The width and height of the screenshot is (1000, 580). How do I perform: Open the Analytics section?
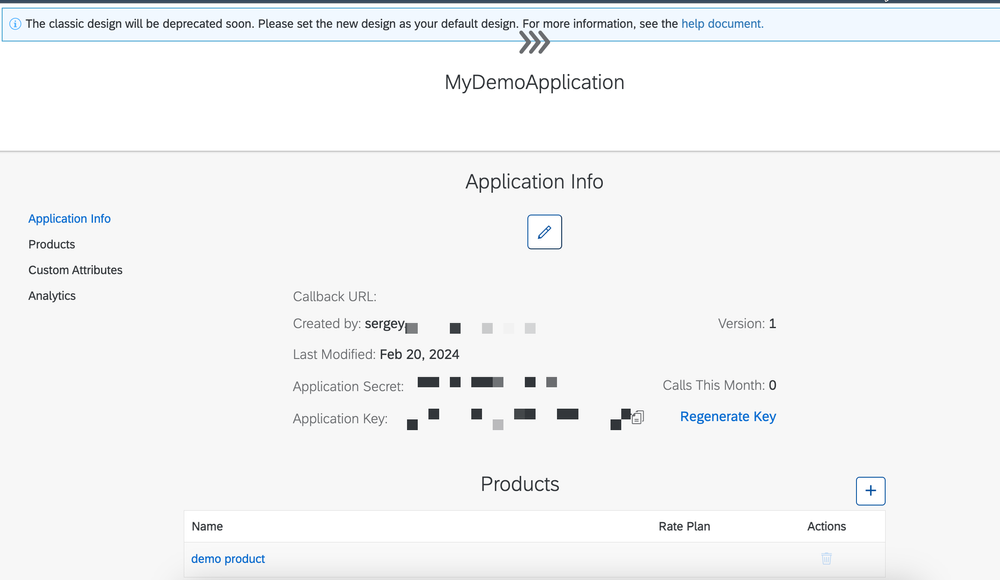tap(51, 295)
